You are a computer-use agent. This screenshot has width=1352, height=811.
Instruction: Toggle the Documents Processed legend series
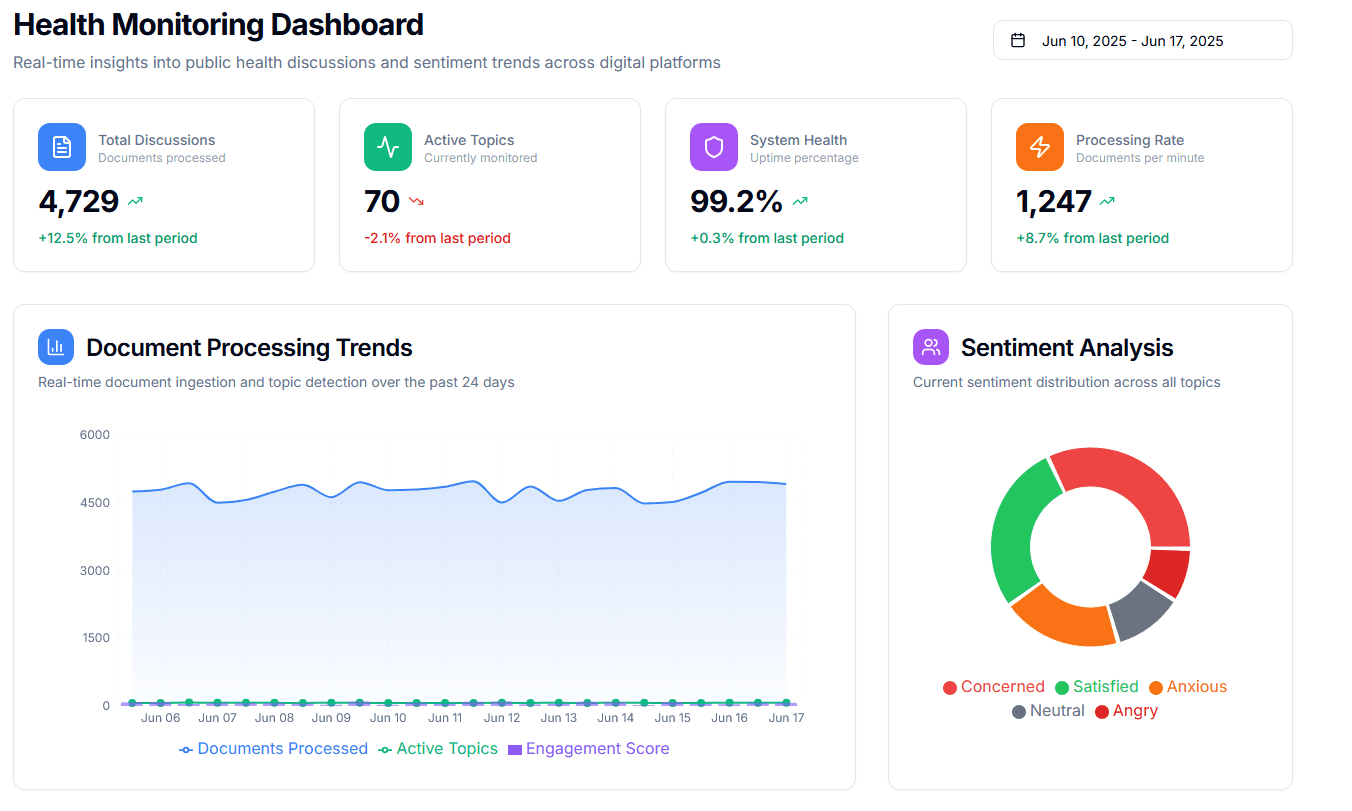click(x=273, y=749)
